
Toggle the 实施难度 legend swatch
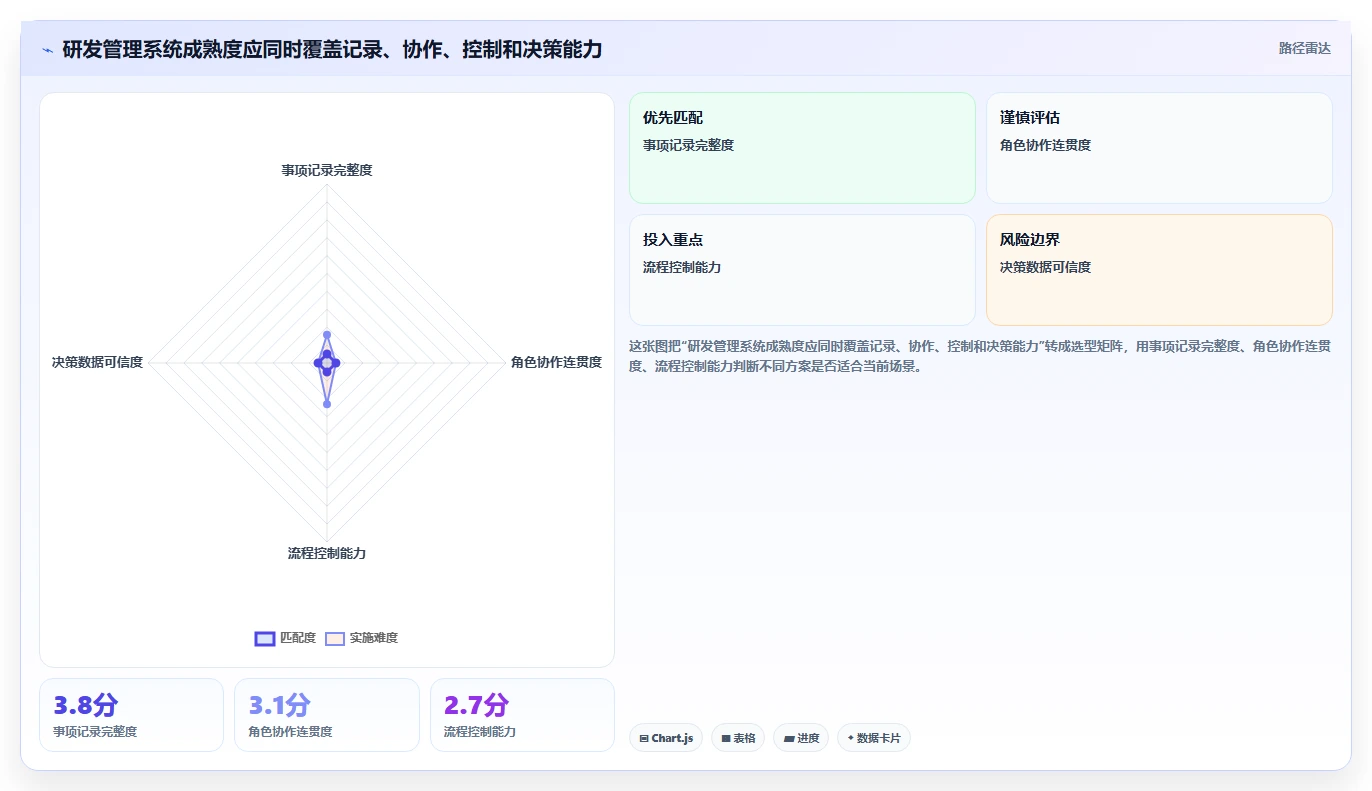click(x=335, y=638)
